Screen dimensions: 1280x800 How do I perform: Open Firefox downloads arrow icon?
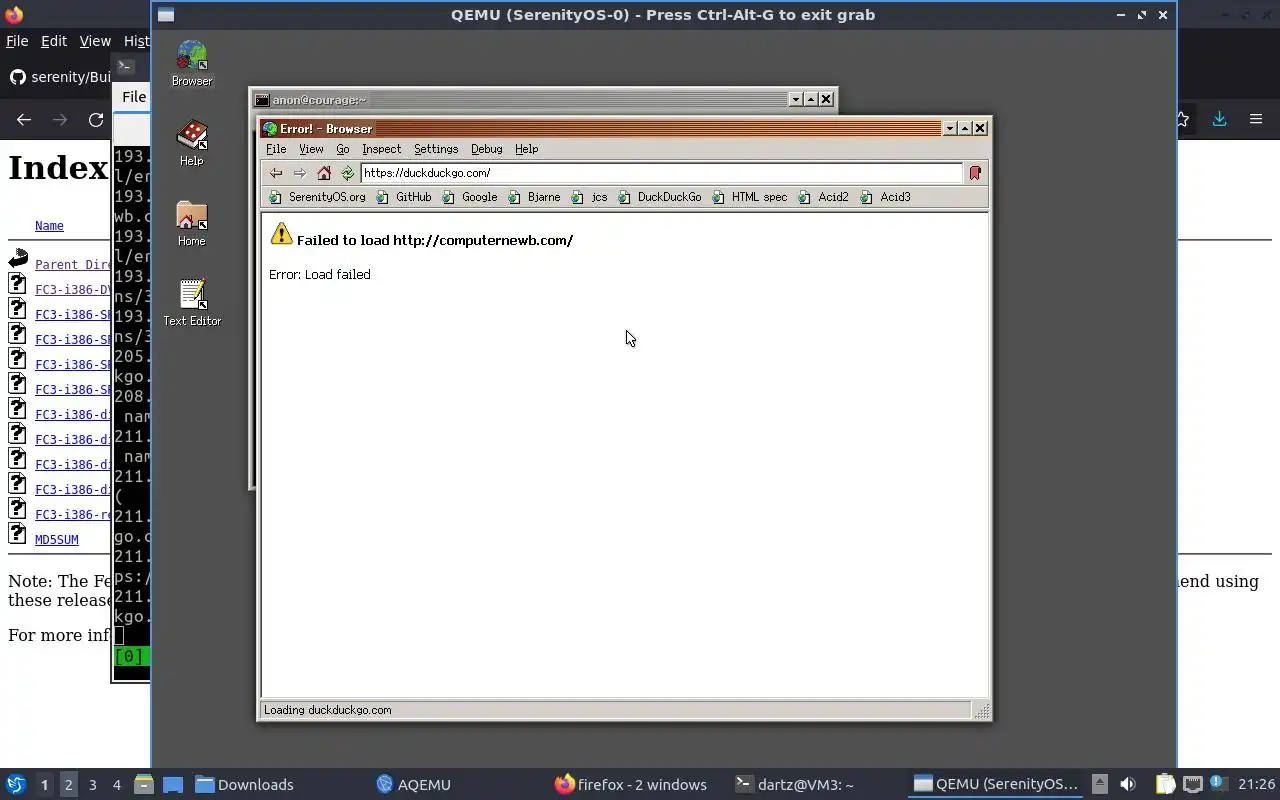point(1220,119)
